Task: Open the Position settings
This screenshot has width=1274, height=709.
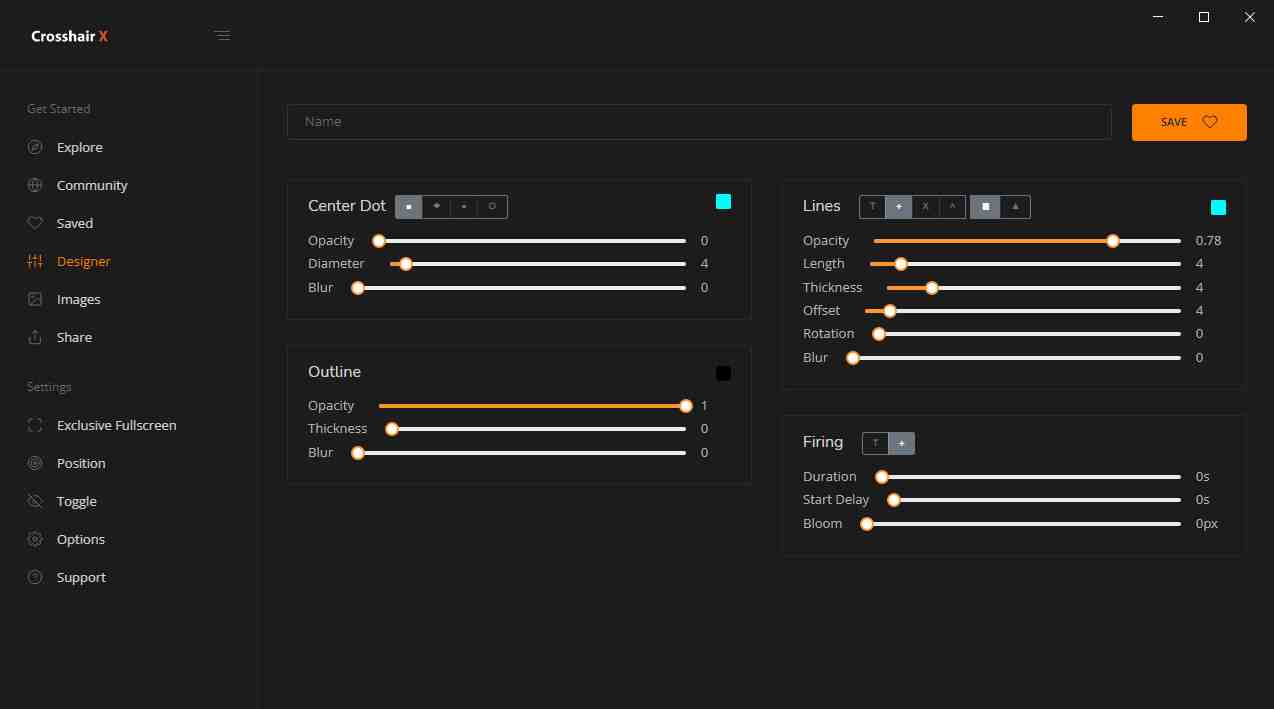Action: 81,463
